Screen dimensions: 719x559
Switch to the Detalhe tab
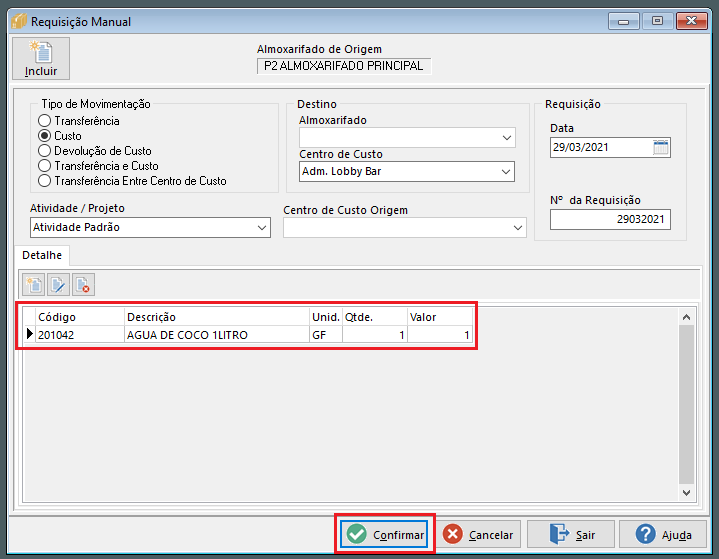point(42,255)
